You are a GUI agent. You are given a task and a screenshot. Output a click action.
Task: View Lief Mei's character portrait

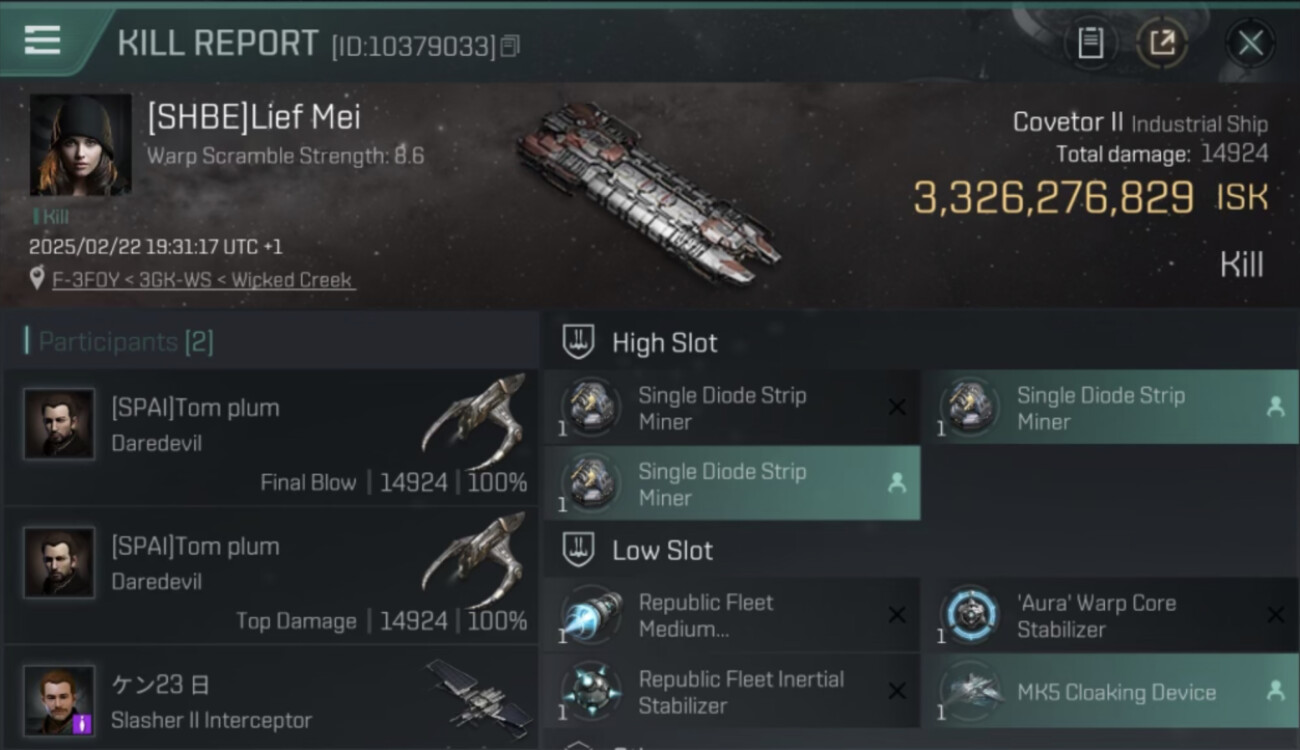point(81,144)
